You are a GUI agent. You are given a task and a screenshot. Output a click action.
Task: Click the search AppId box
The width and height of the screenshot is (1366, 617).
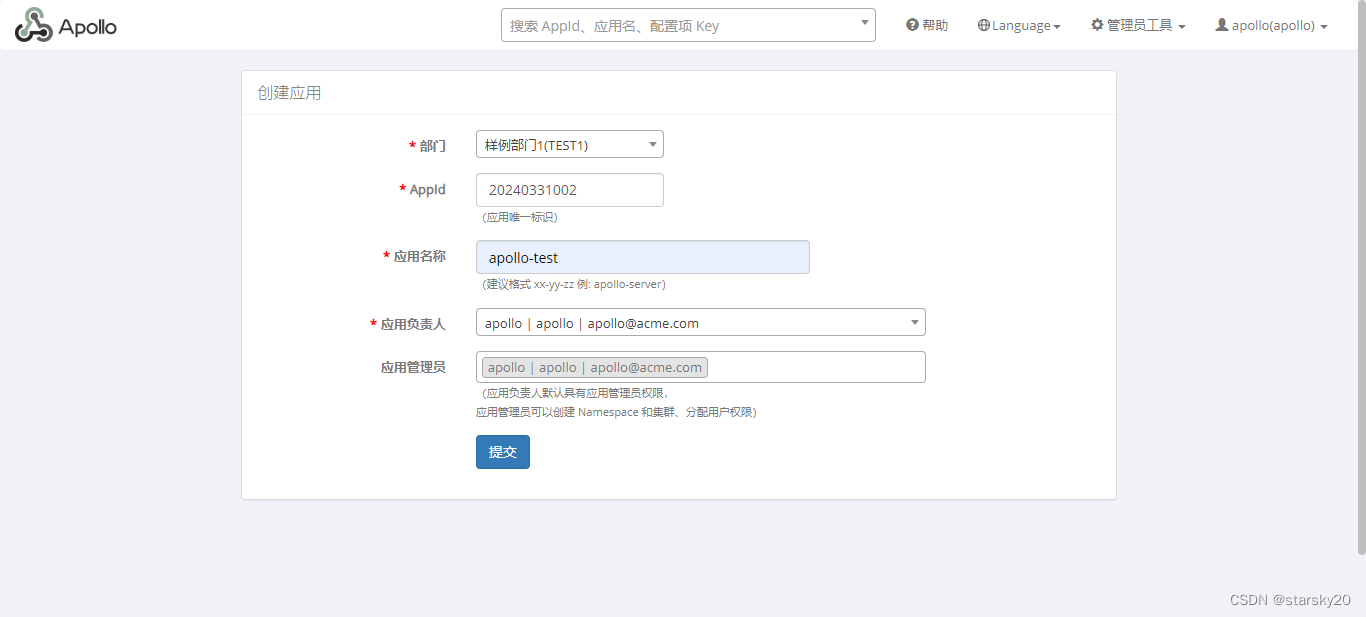click(670, 24)
